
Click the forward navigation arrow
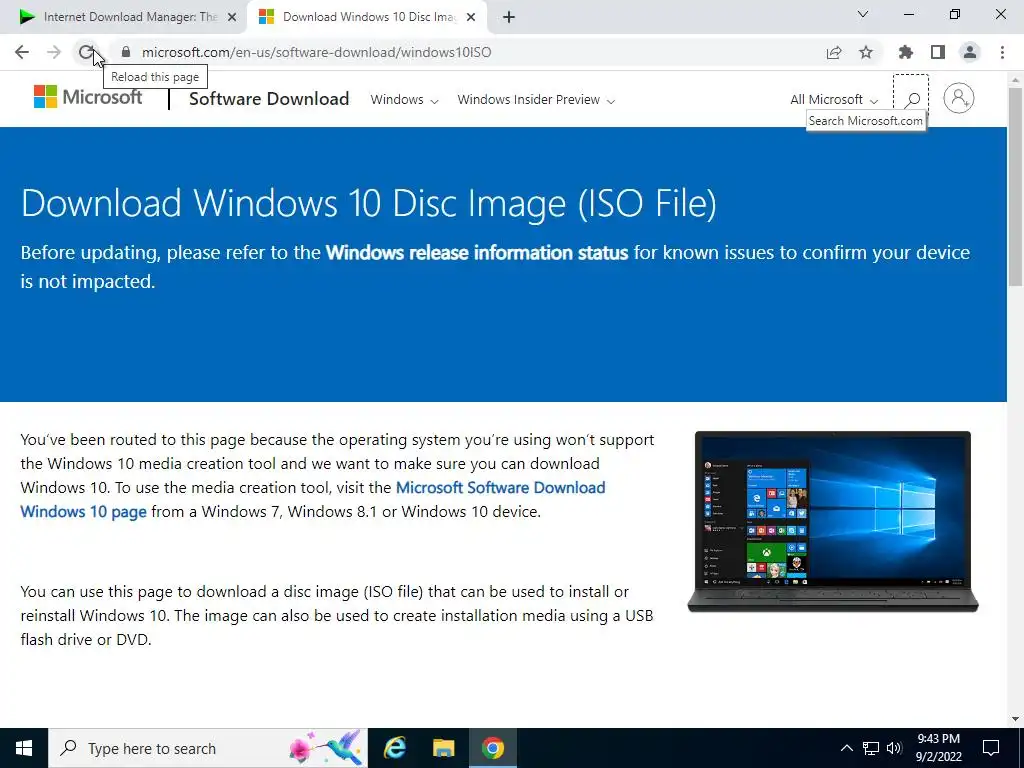pyautogui.click(x=54, y=52)
